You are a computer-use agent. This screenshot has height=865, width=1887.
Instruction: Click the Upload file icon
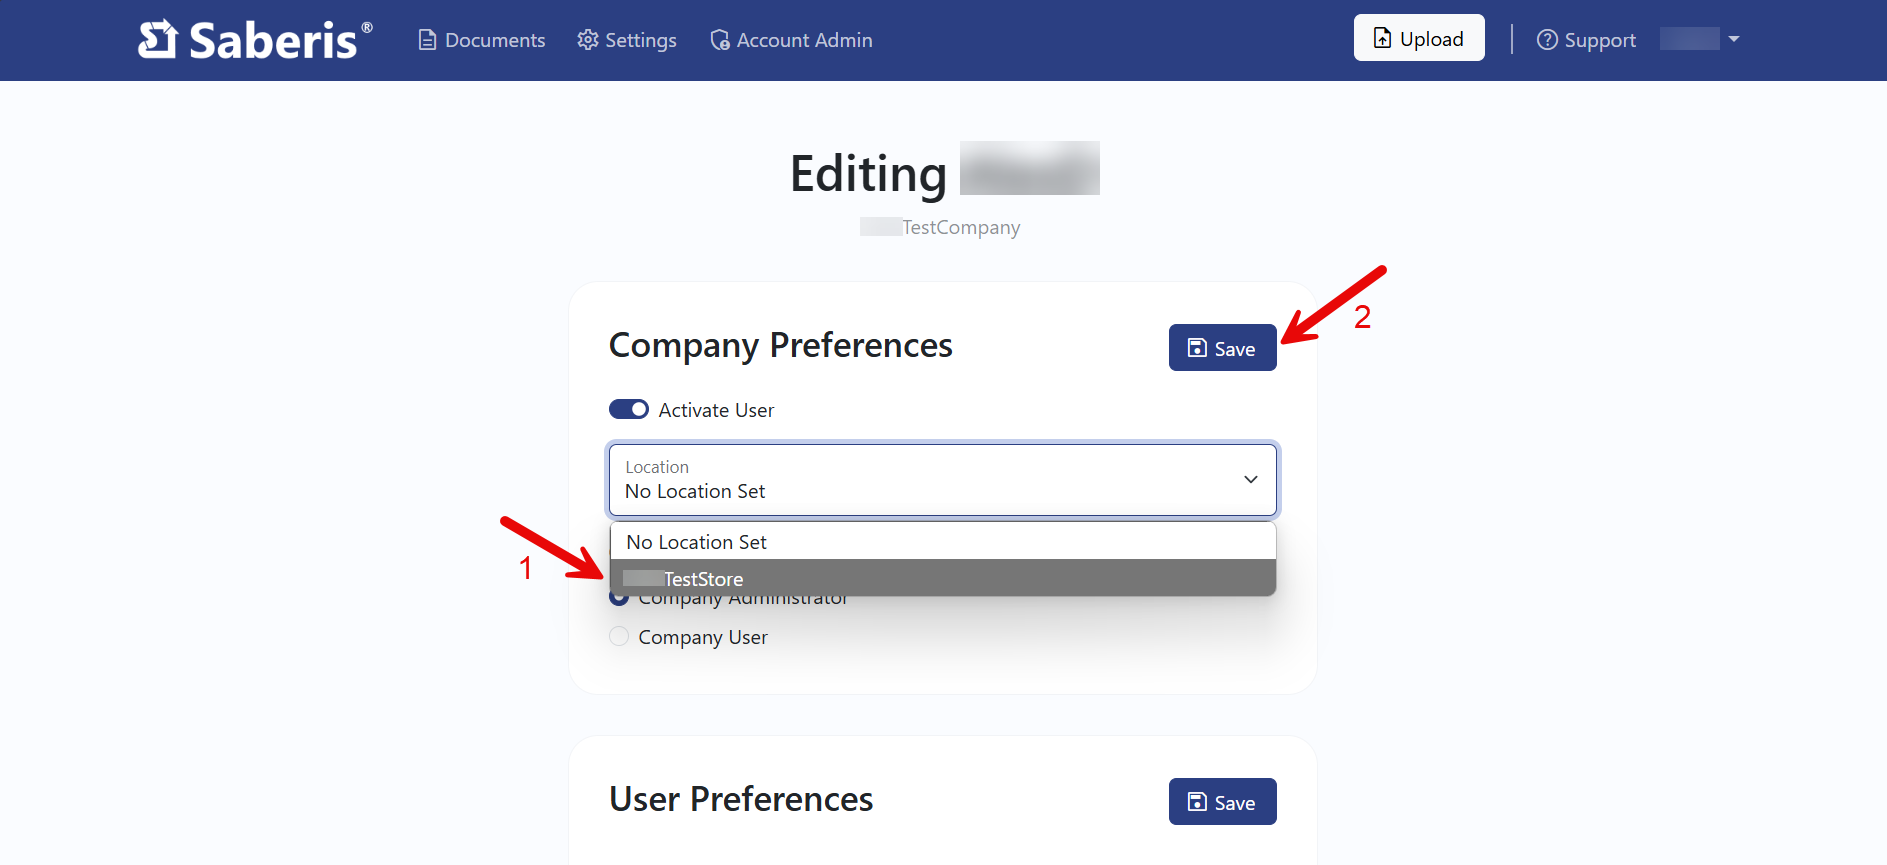click(1382, 38)
